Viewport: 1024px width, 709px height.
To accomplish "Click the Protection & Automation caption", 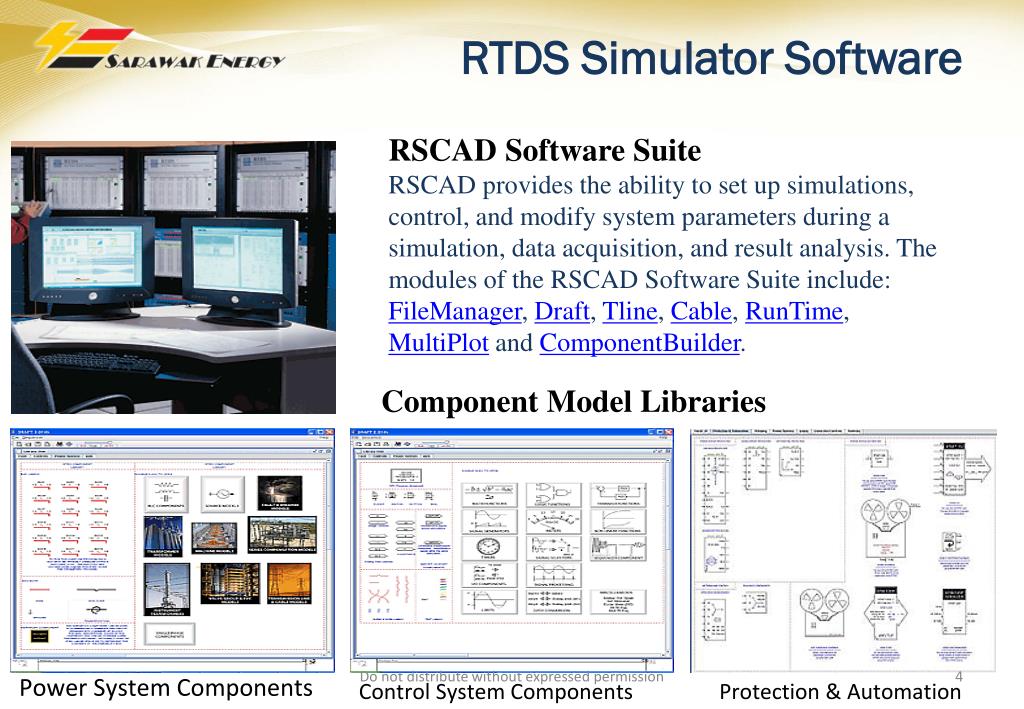I will (840, 692).
